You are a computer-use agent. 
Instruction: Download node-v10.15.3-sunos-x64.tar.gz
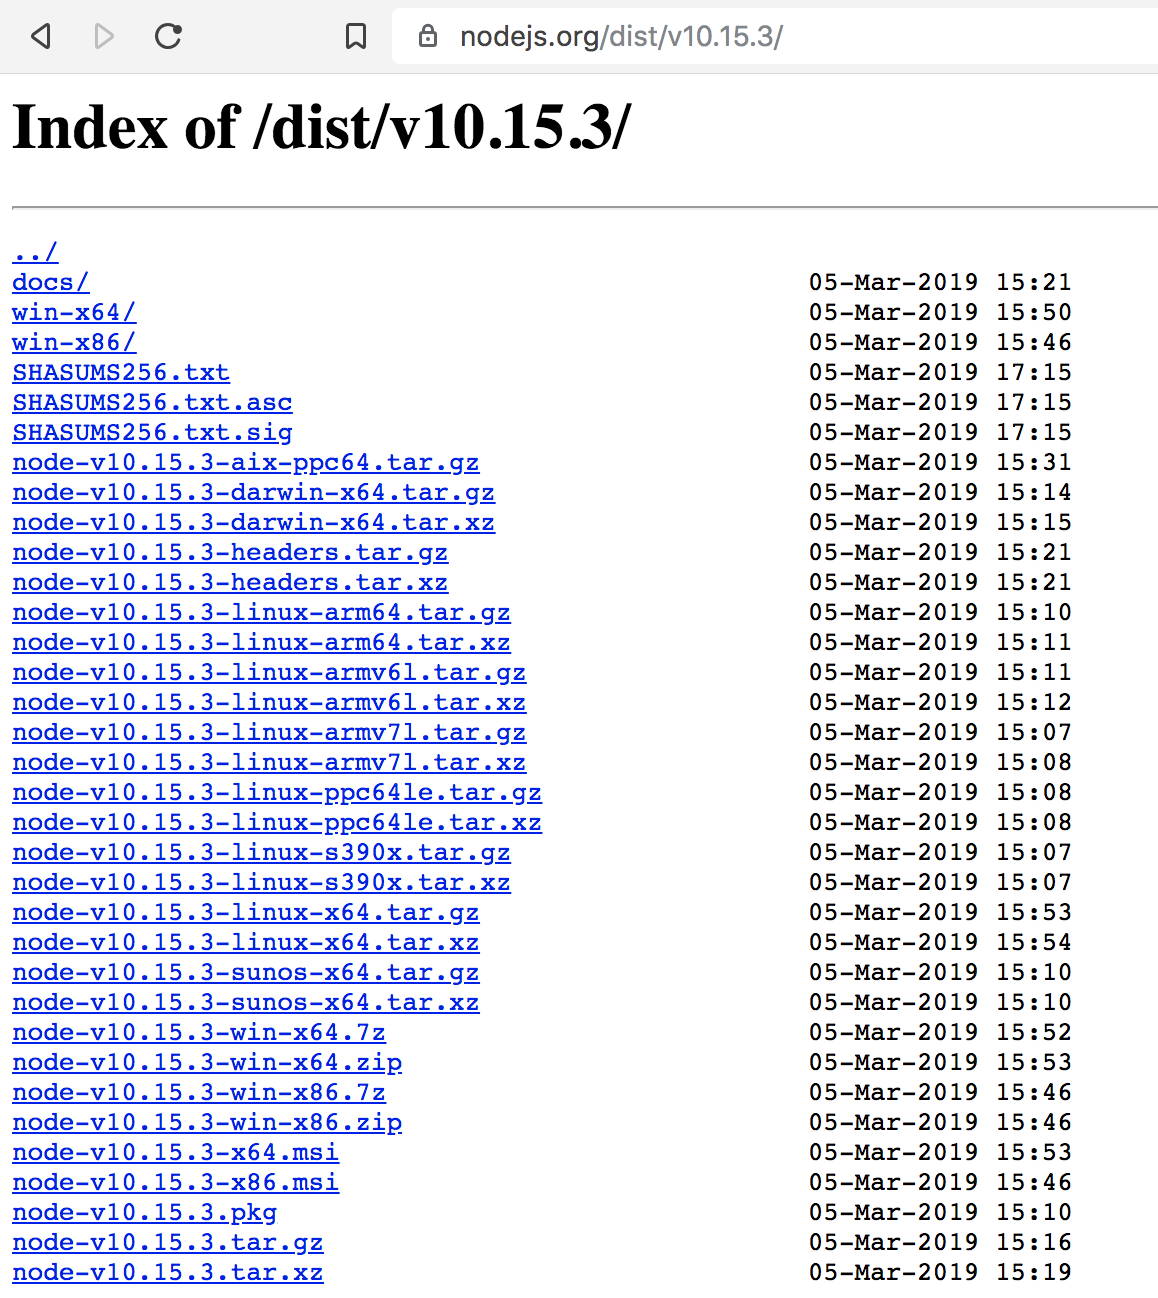246,972
